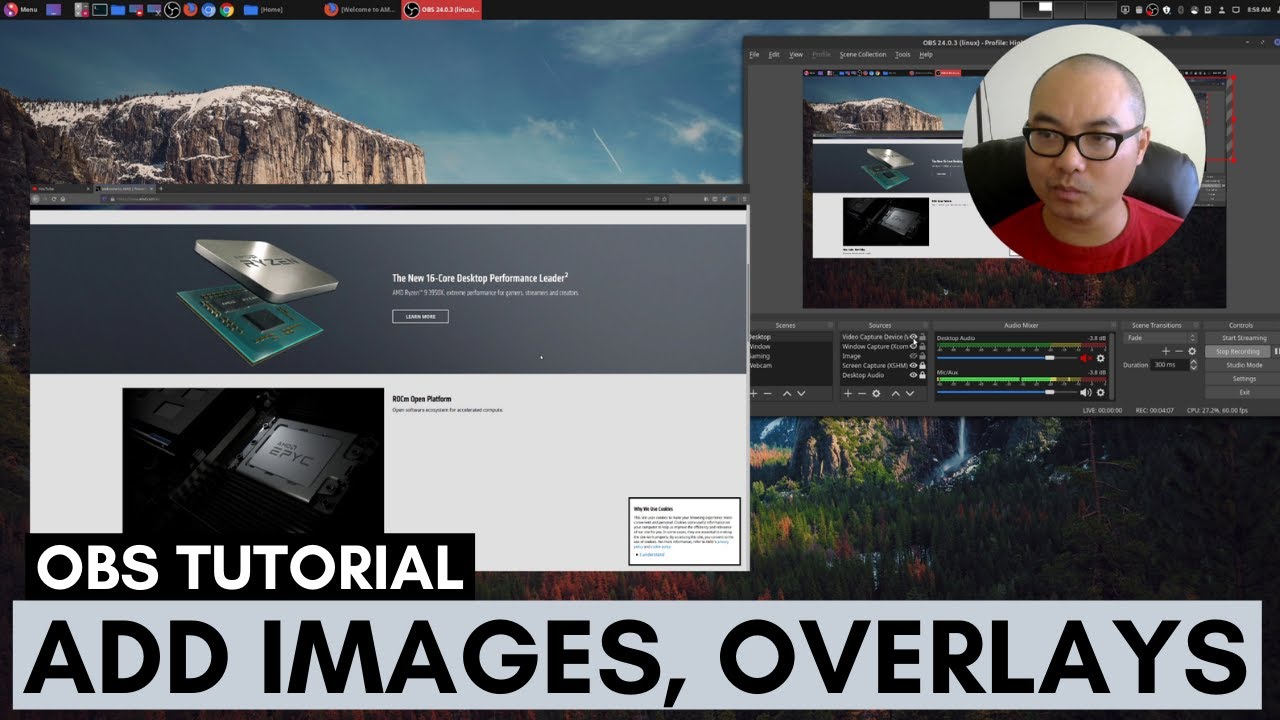Toggle lock on Screen Capture (XSHM) source

coord(922,365)
